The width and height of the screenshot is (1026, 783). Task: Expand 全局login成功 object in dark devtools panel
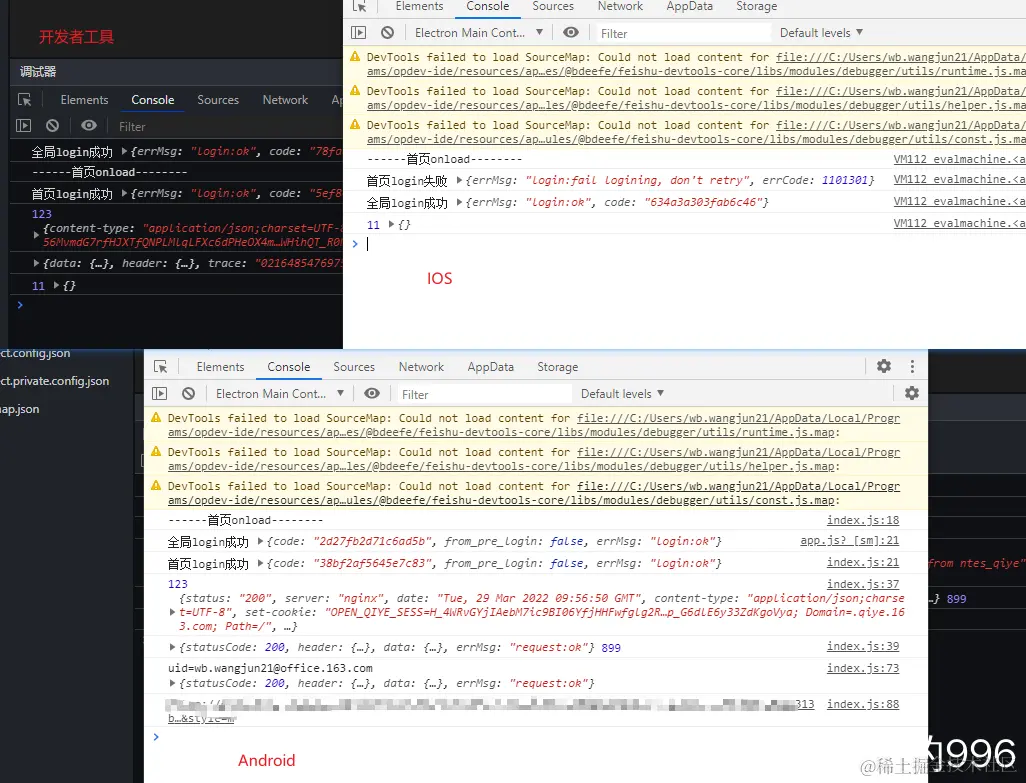[124, 151]
